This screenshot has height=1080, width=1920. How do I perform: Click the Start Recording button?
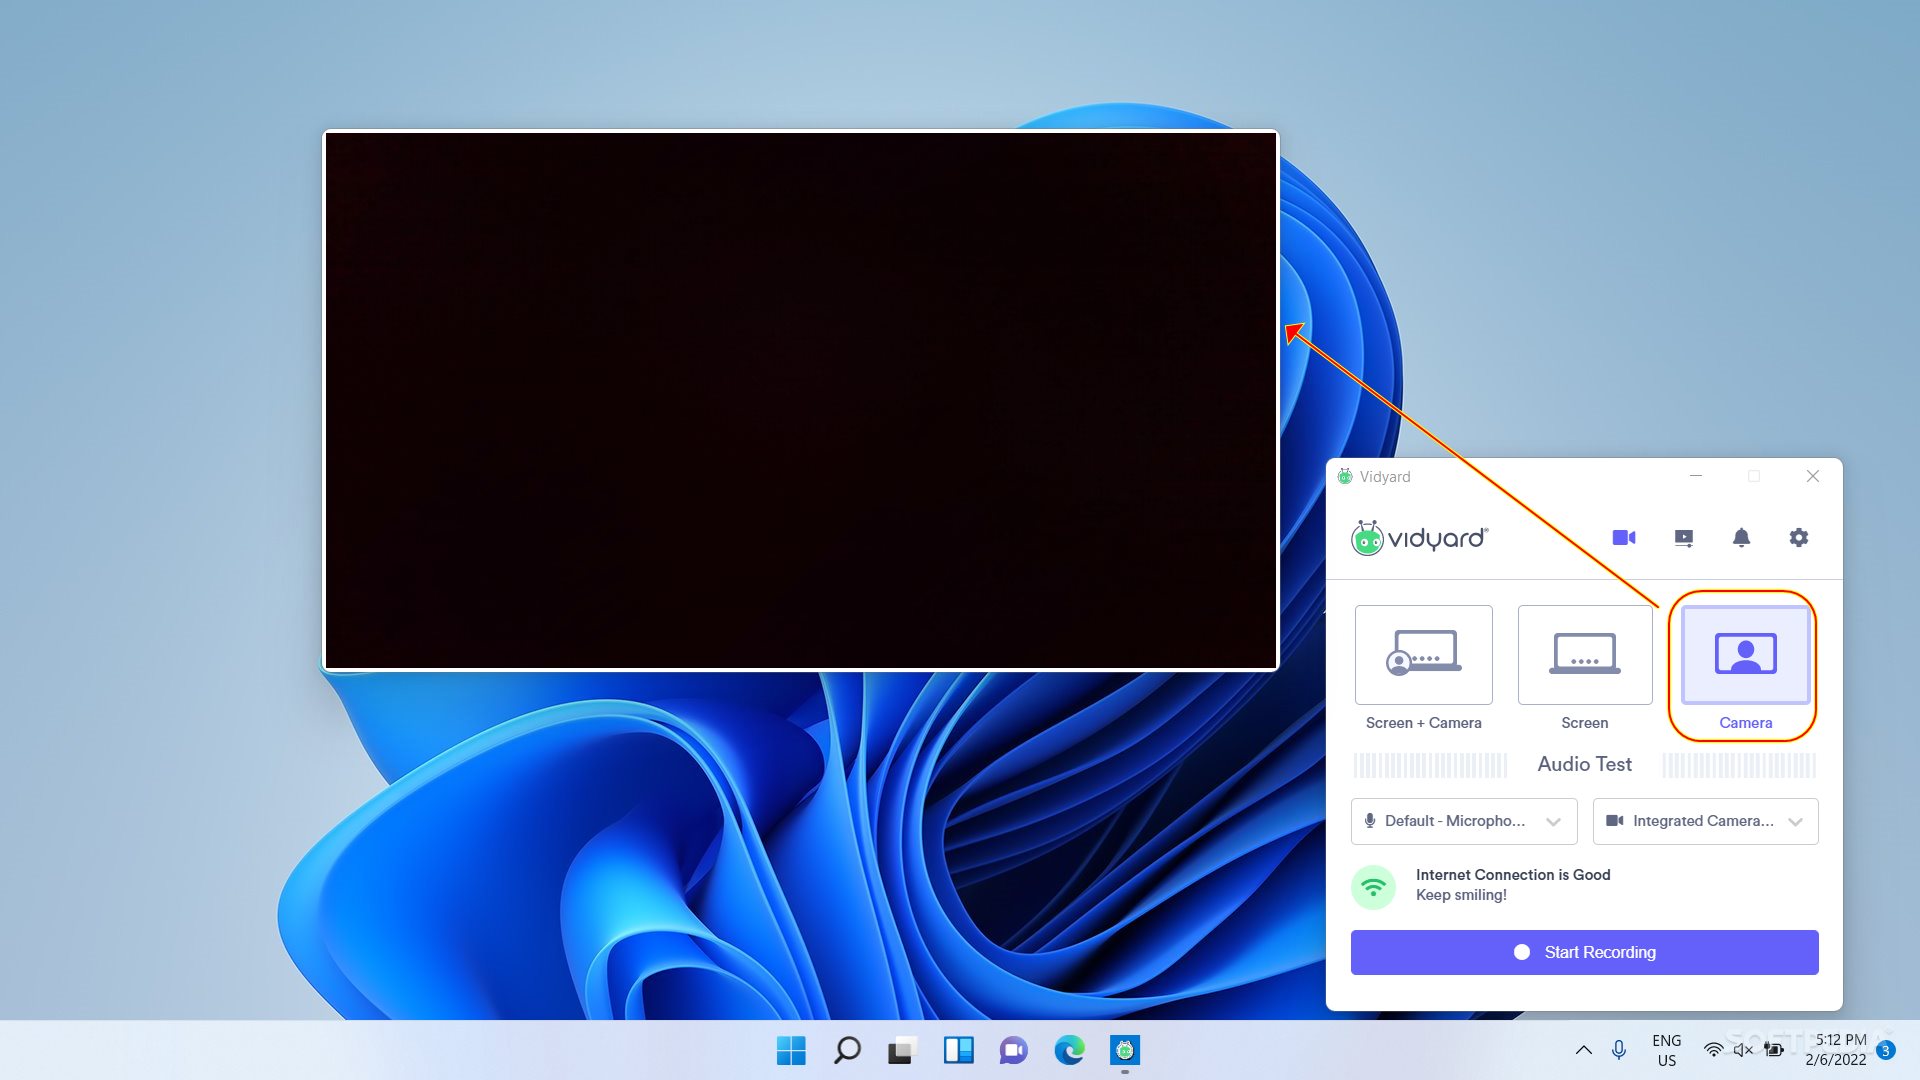click(1585, 952)
